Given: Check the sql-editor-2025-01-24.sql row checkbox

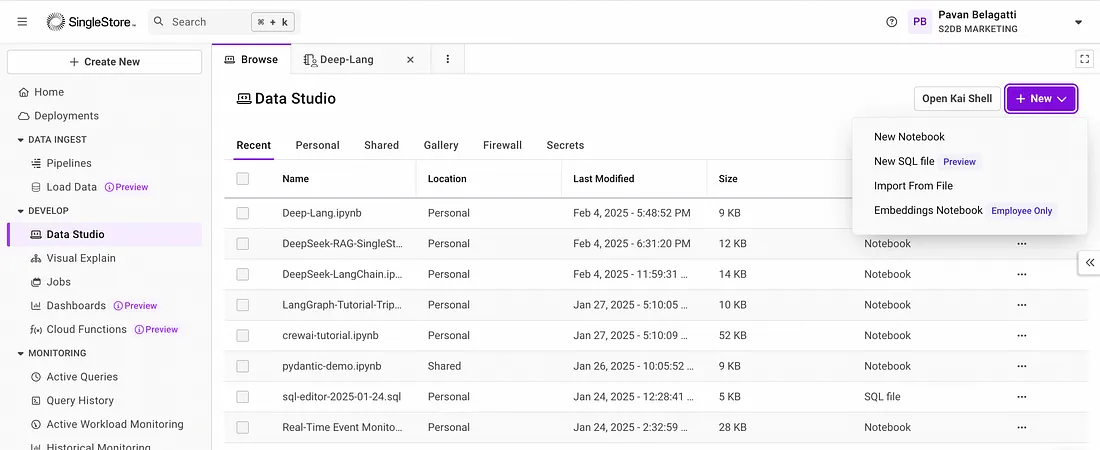Looking at the screenshot, I should click(x=243, y=397).
